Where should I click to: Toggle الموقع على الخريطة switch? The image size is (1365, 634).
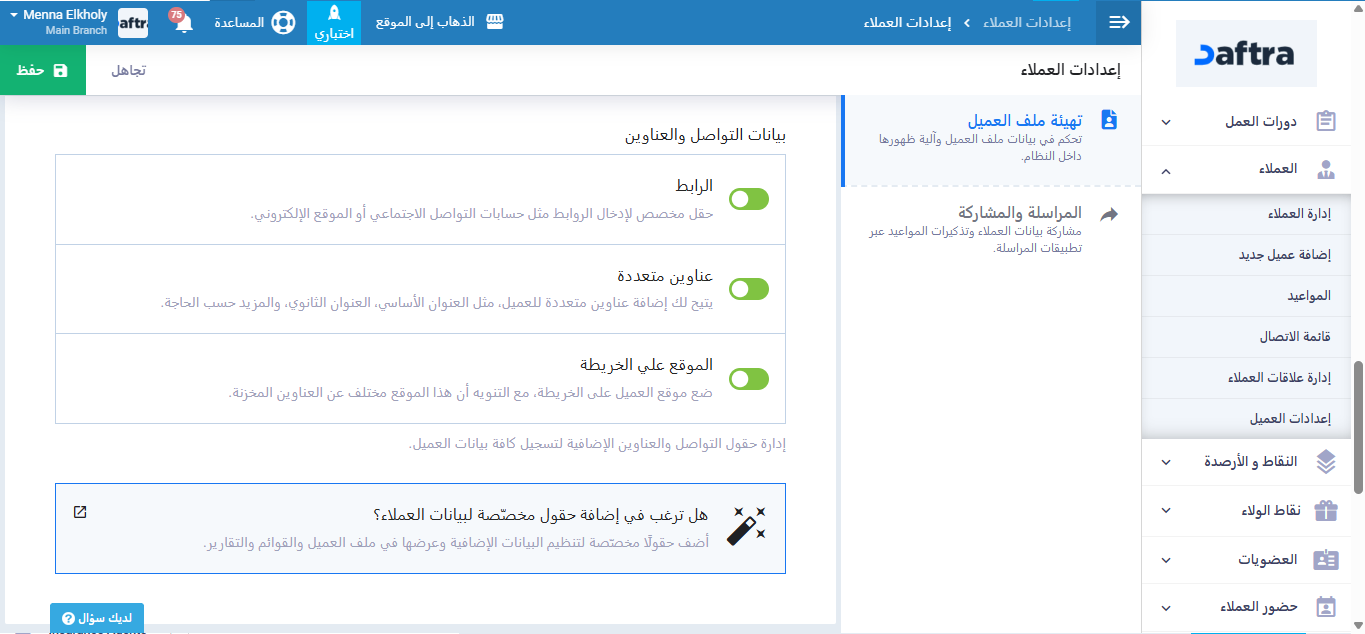(749, 379)
